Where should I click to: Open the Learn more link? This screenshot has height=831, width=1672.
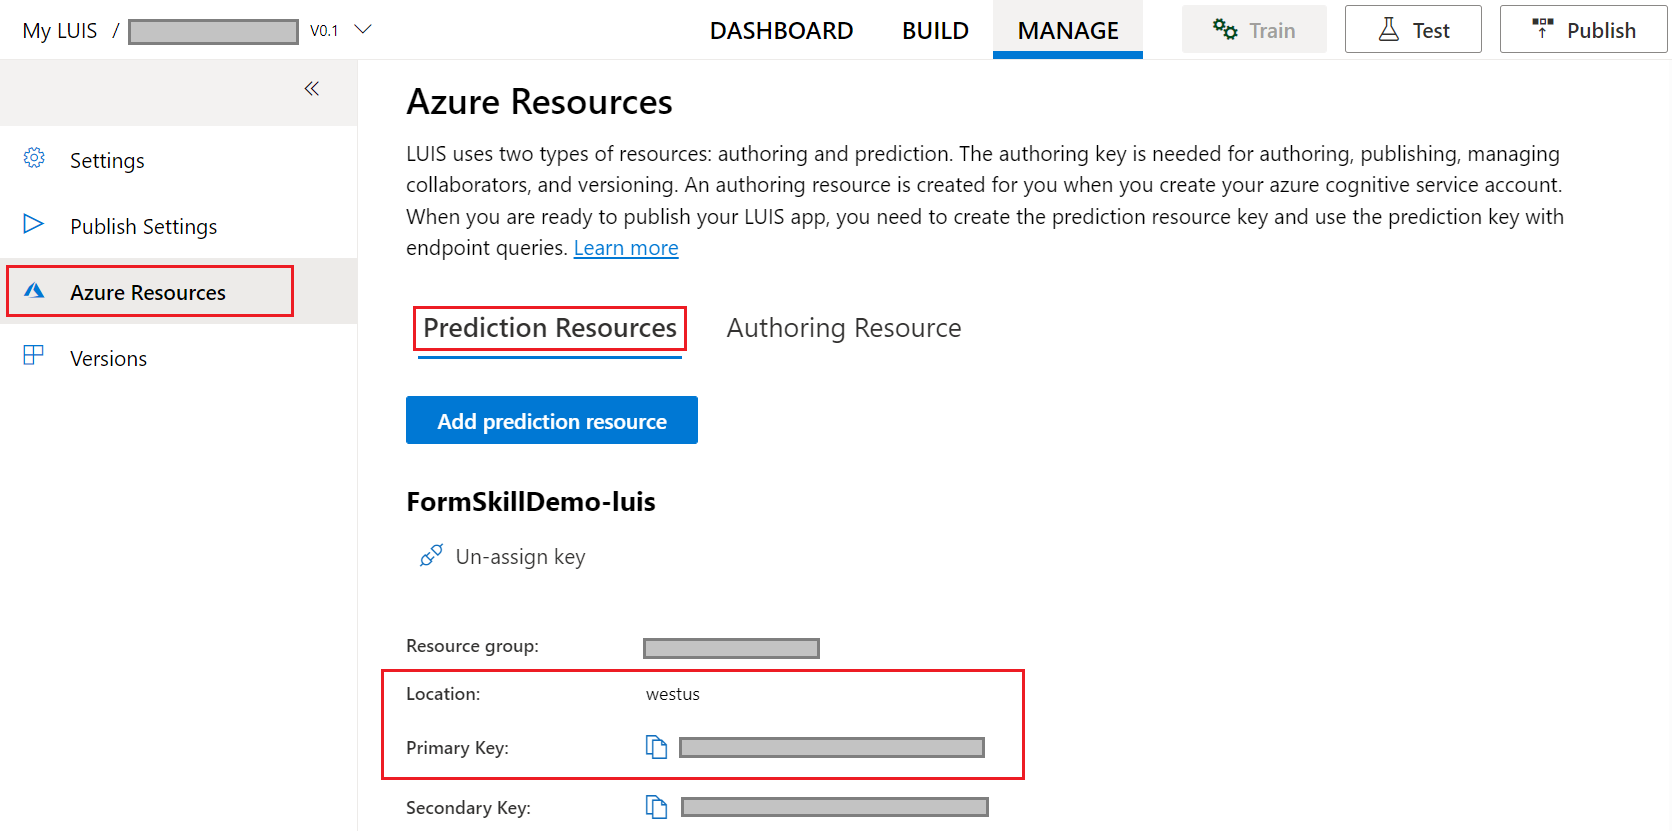tap(626, 248)
